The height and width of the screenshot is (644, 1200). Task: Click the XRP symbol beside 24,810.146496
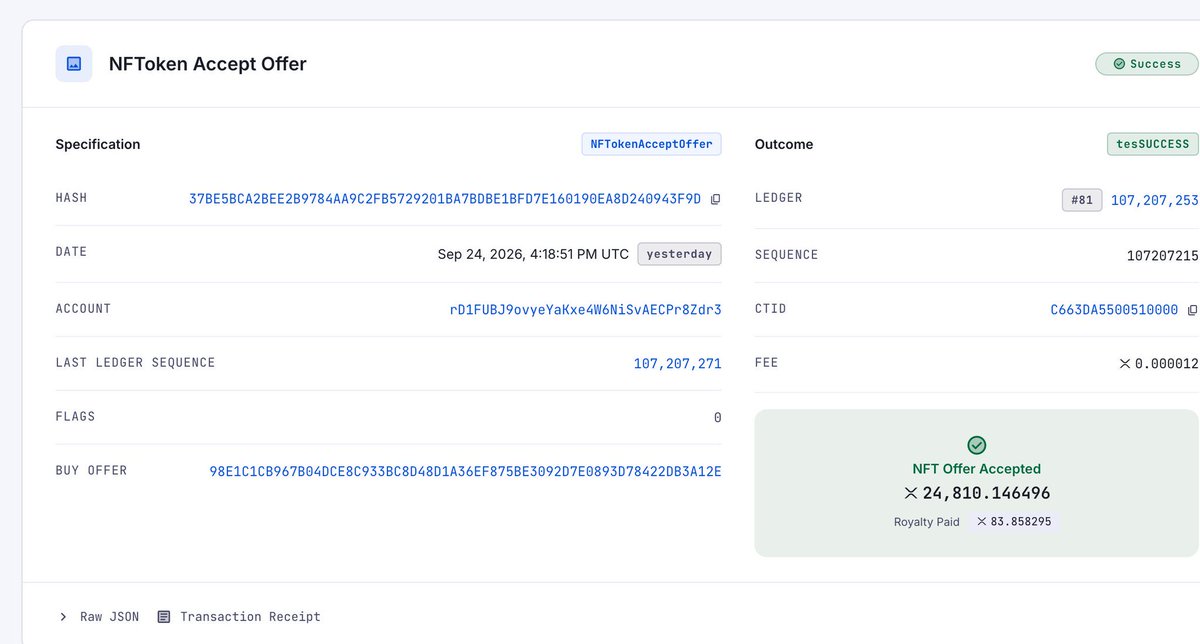[x=911, y=493]
